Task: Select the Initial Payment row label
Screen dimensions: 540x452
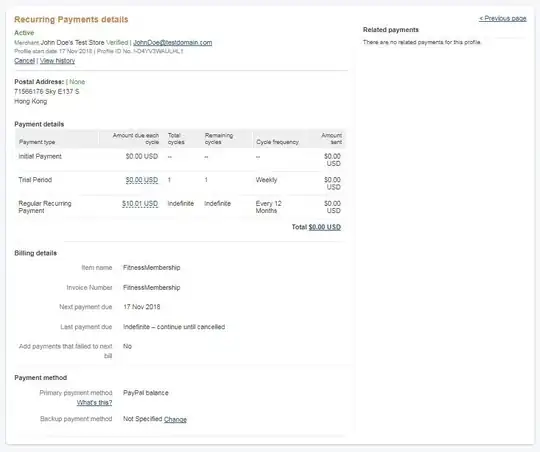Action: tap(40, 156)
